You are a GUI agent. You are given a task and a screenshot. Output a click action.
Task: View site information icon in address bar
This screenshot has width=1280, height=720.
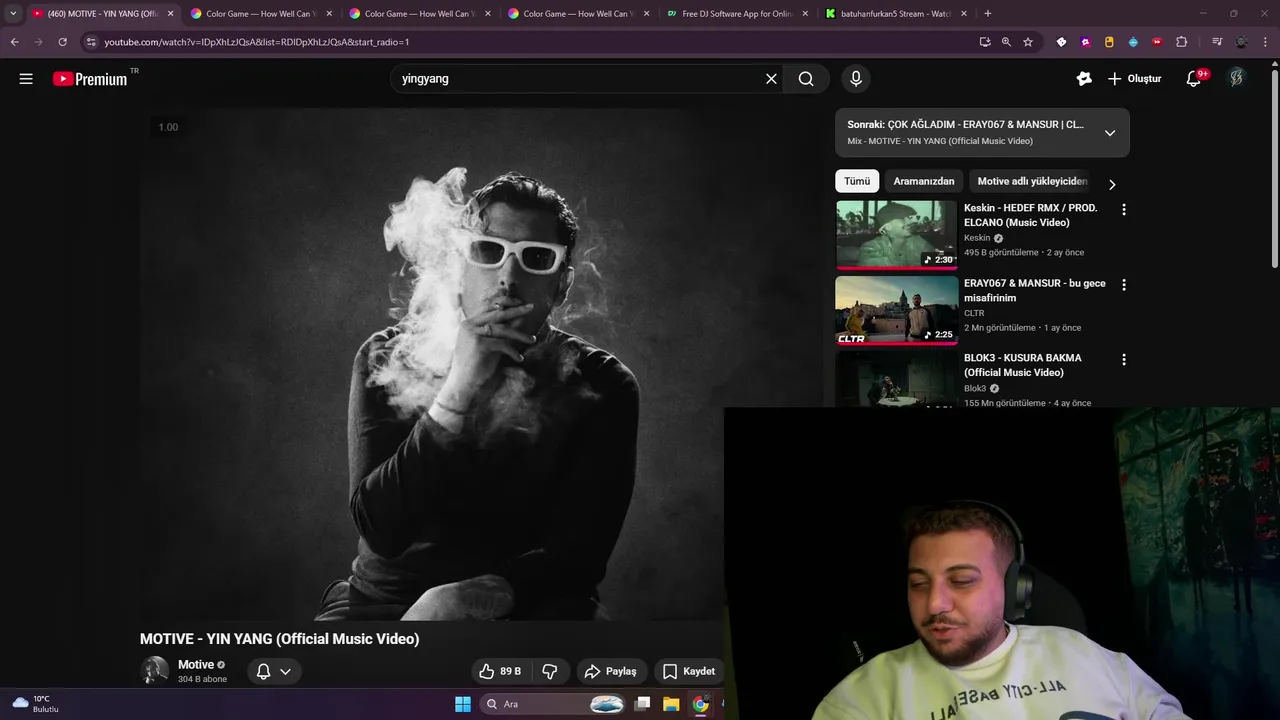coord(91,42)
